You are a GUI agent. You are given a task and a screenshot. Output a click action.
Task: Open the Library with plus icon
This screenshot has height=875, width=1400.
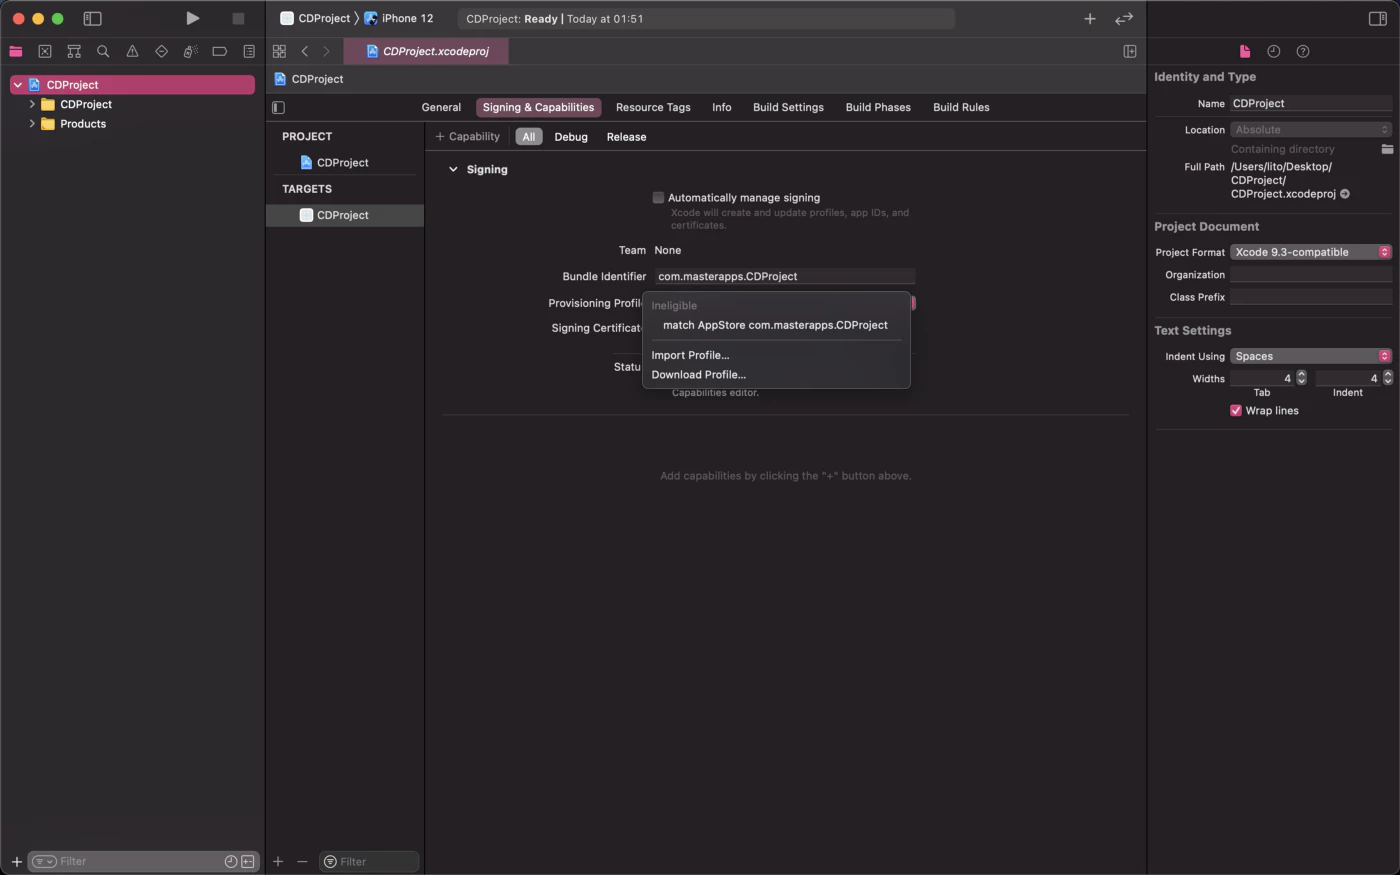point(1089,18)
